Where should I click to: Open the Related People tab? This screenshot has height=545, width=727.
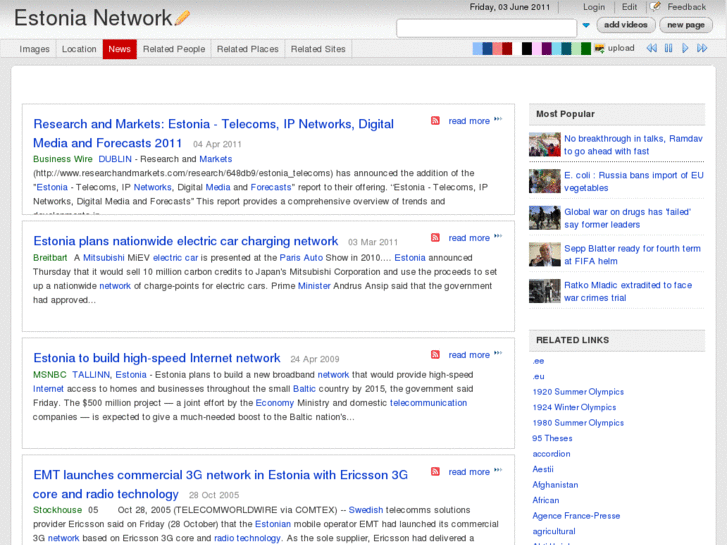tap(174, 49)
